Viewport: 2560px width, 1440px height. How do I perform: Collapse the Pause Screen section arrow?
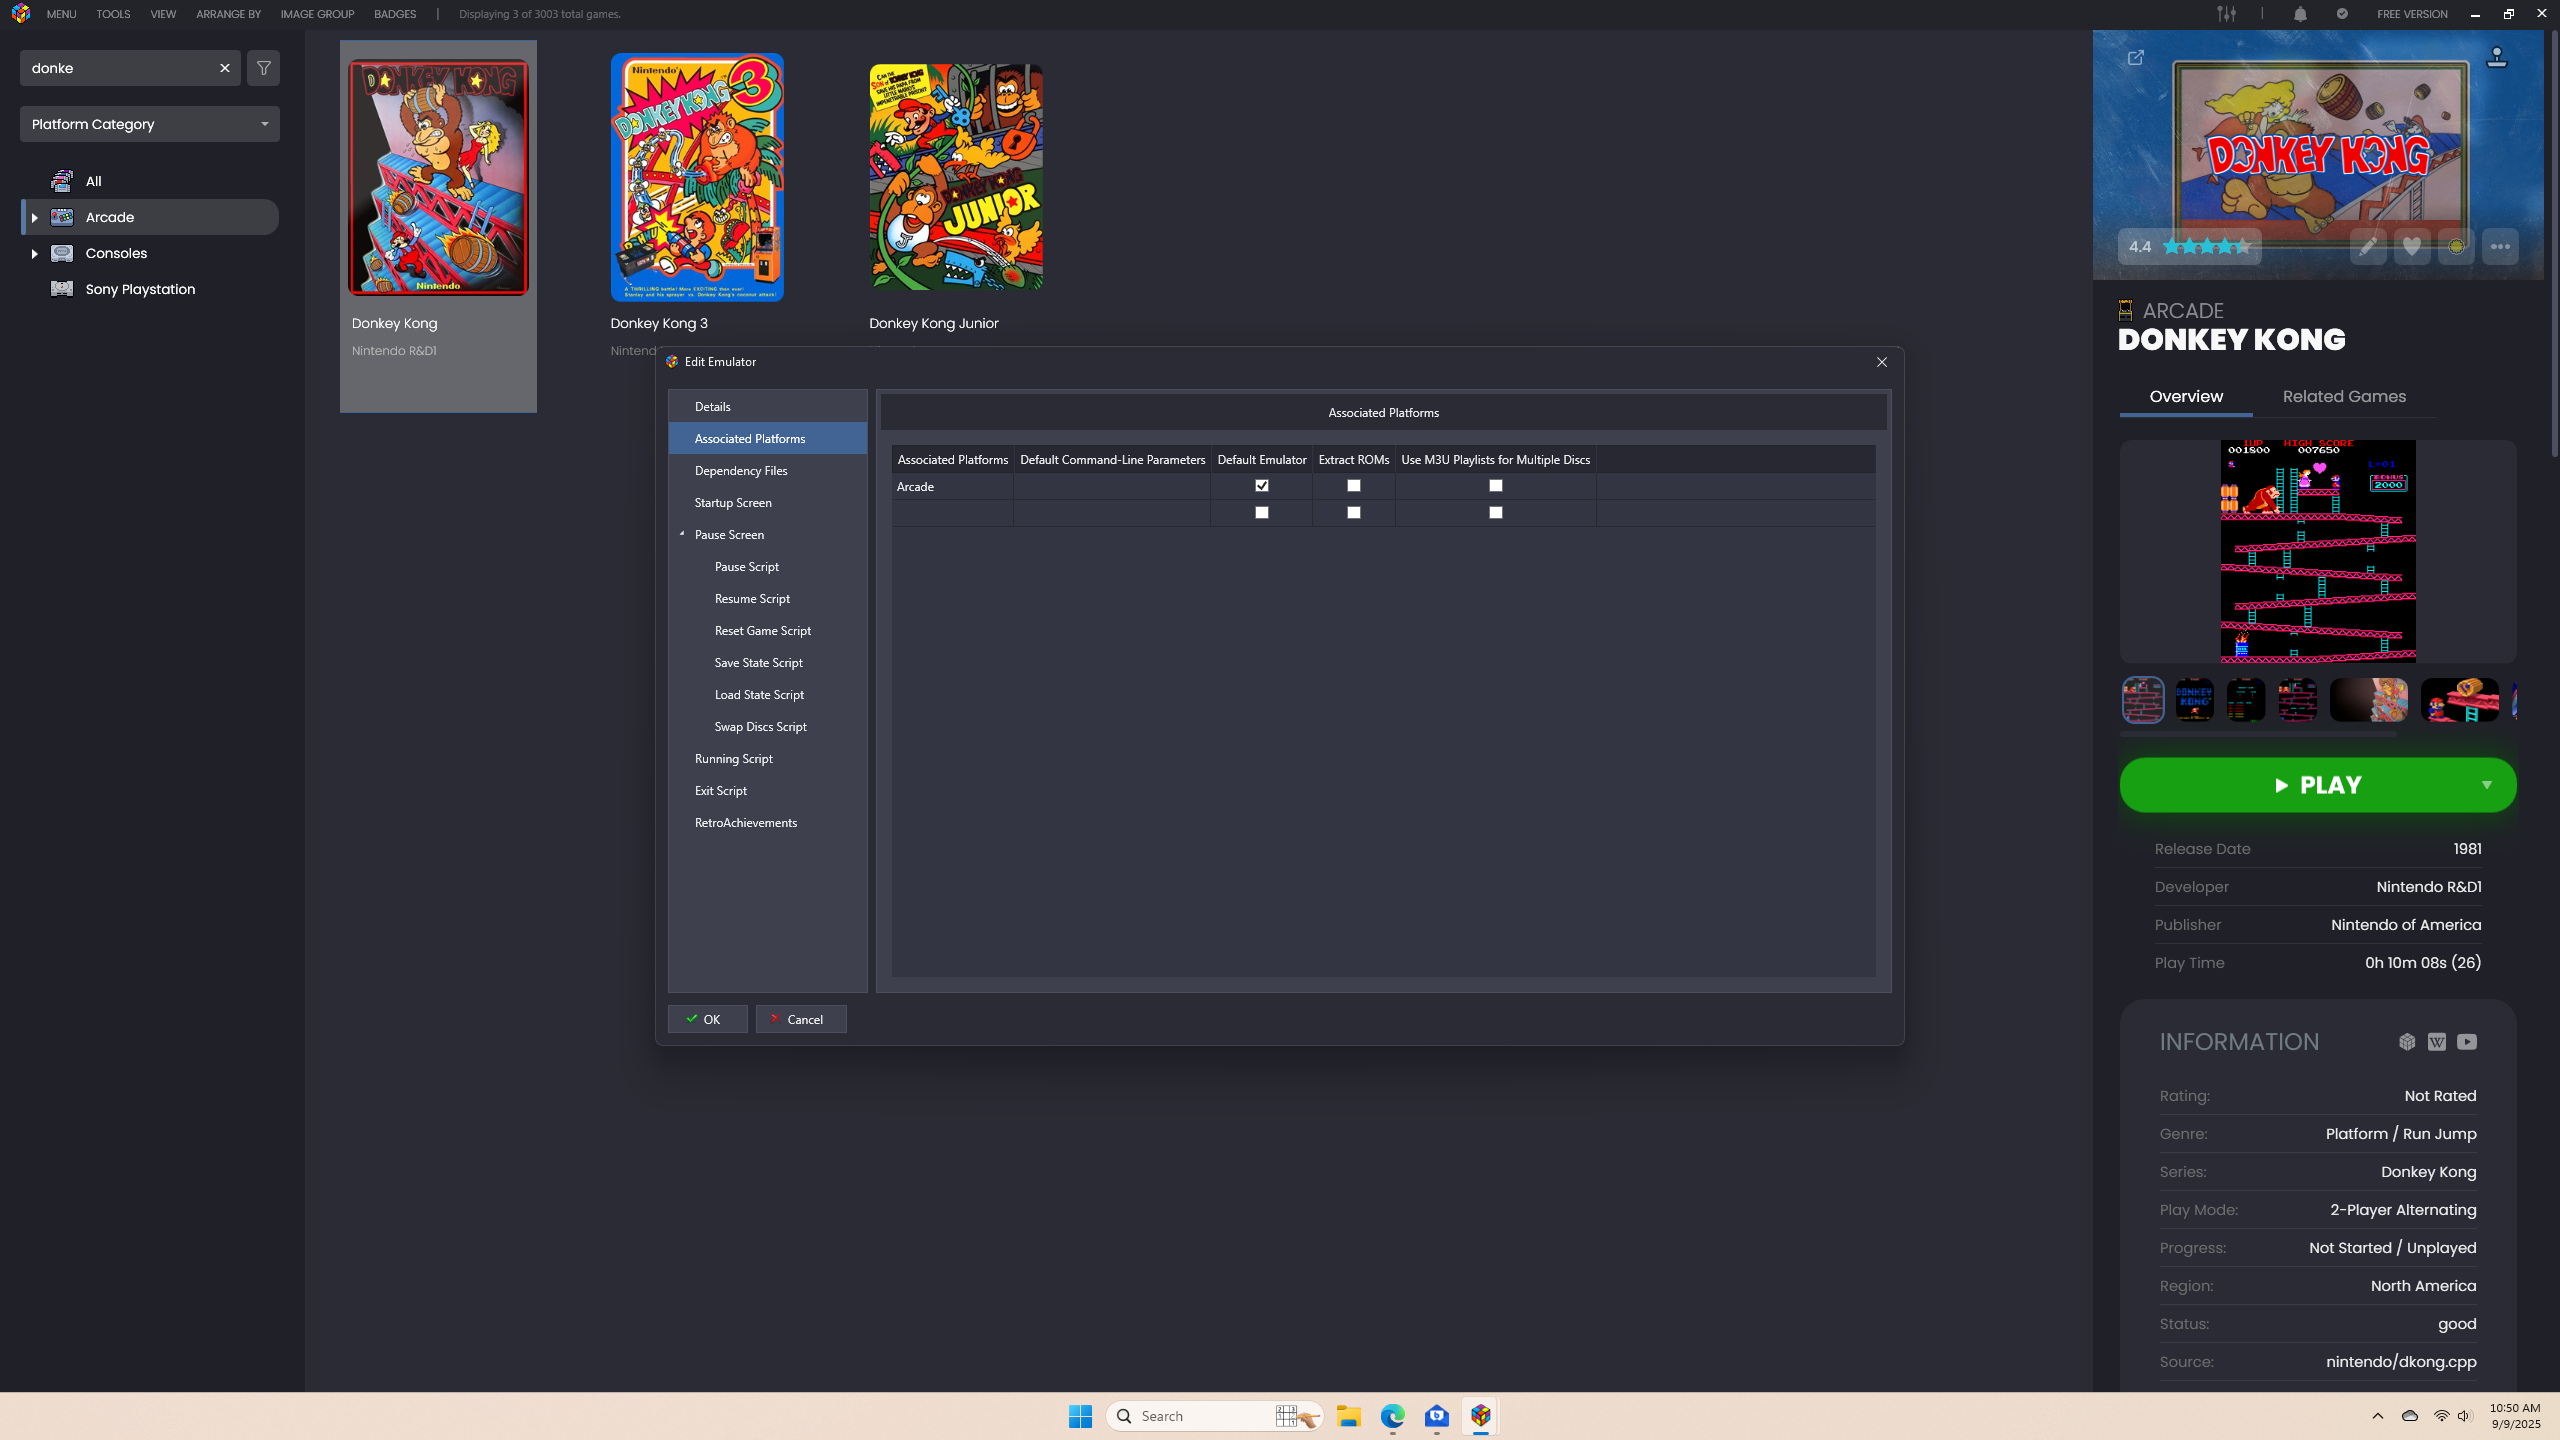pyautogui.click(x=682, y=534)
